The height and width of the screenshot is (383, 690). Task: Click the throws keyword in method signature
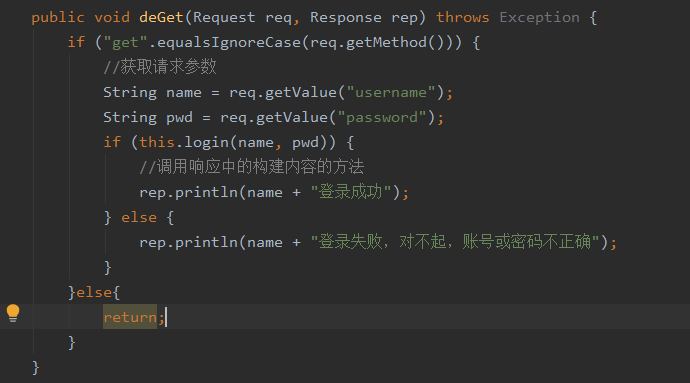462,17
